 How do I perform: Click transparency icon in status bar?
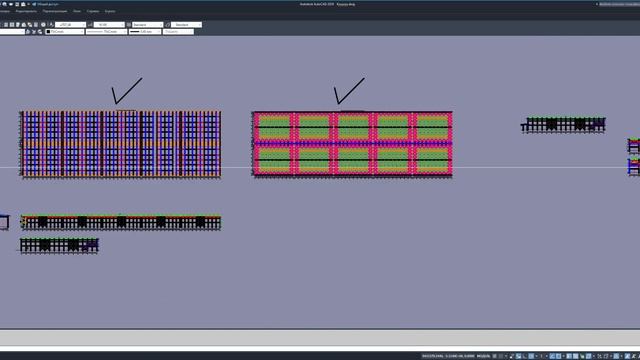[x=575, y=356]
